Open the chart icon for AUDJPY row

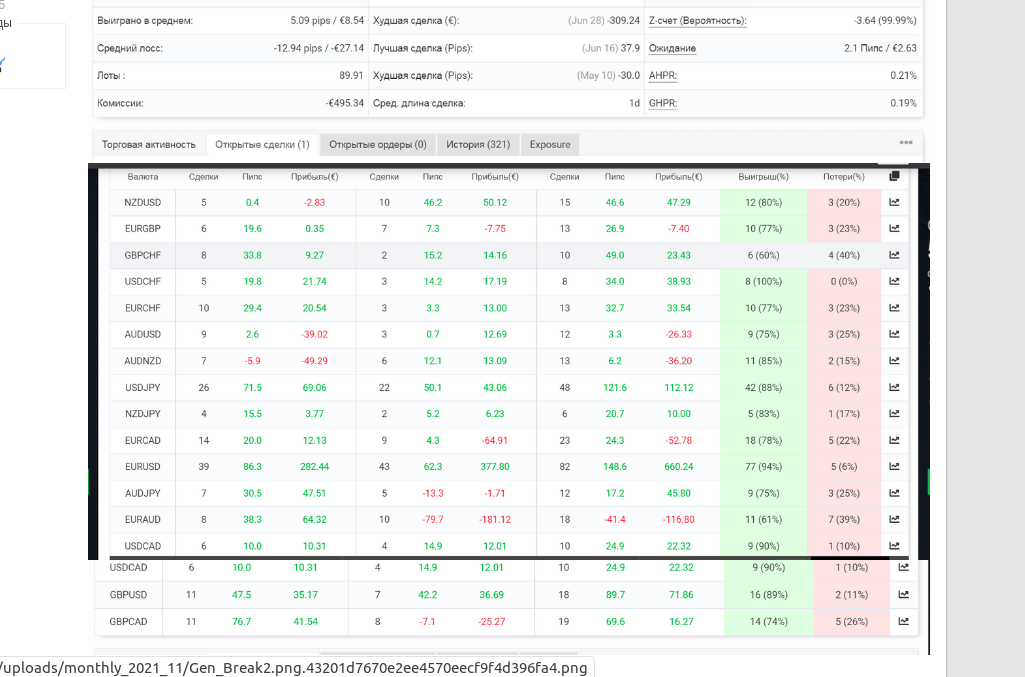pos(894,493)
